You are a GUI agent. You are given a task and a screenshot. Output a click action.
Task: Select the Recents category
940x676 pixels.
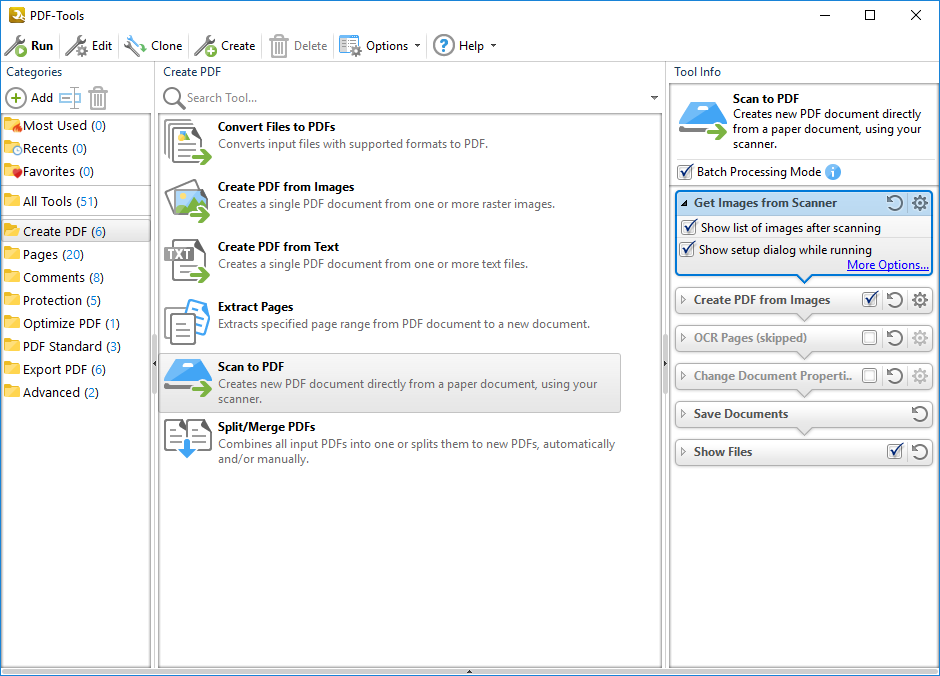(x=76, y=148)
